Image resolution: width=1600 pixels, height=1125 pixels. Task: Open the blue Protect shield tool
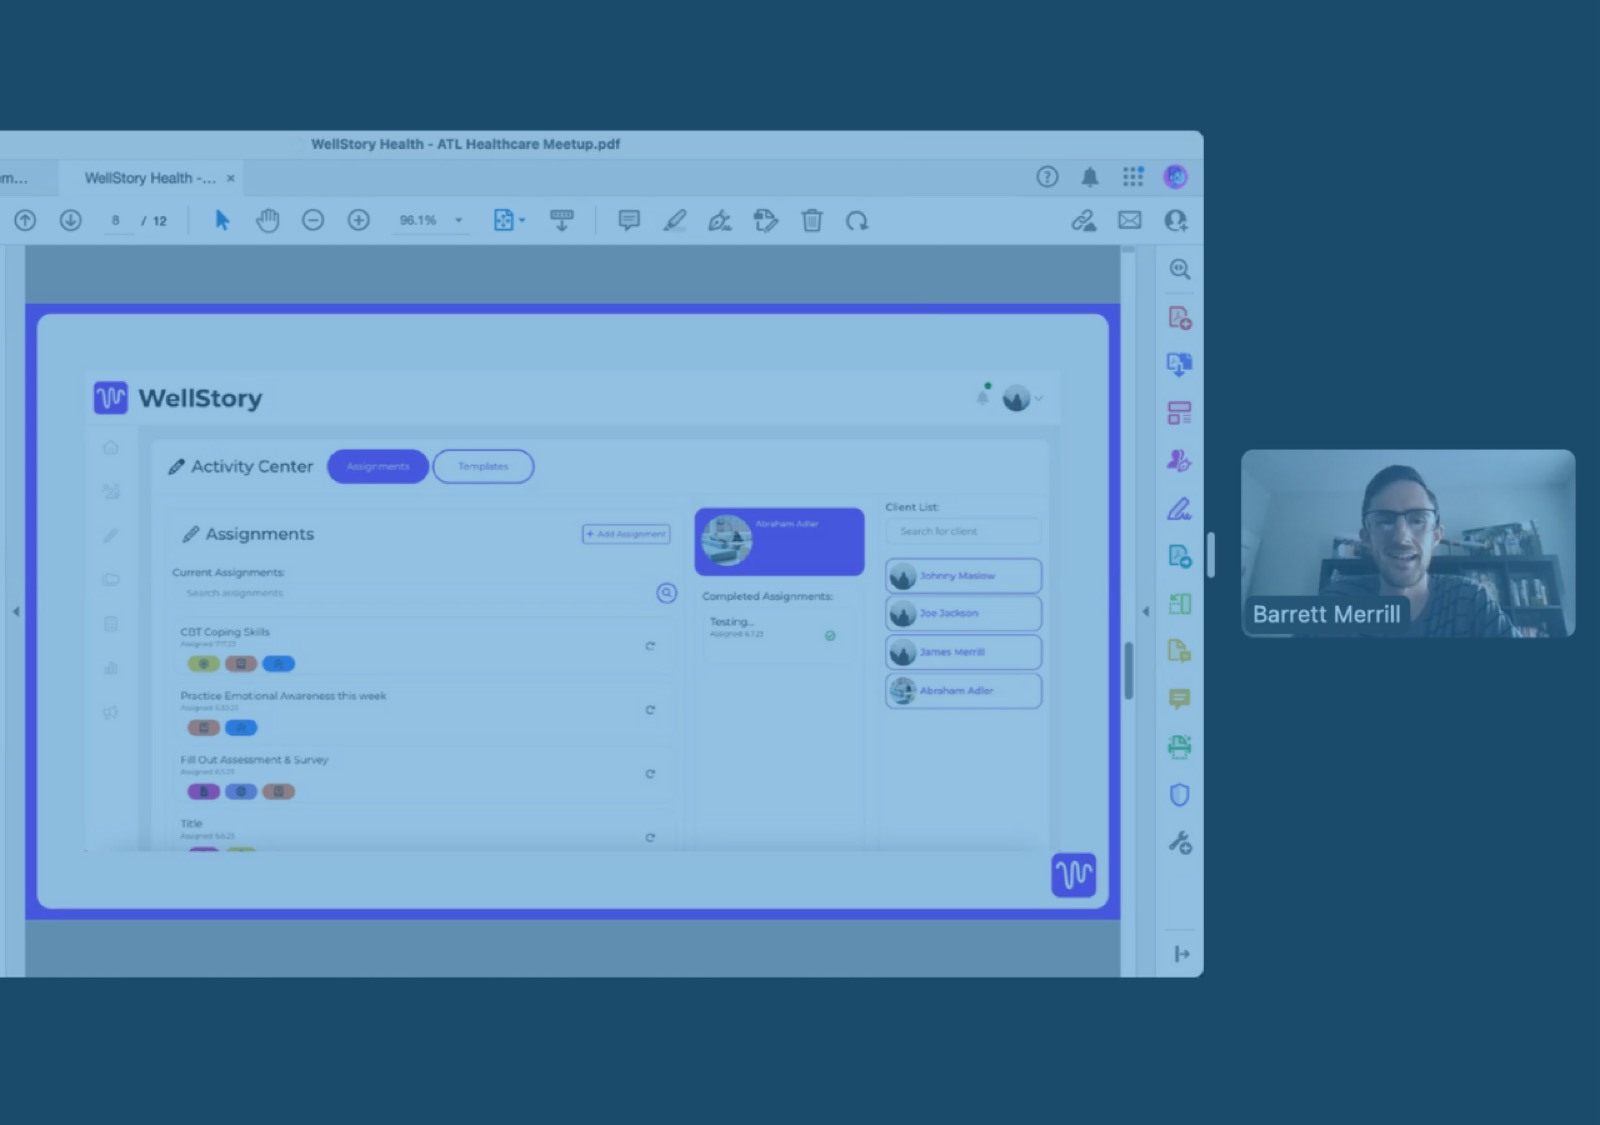click(1180, 795)
